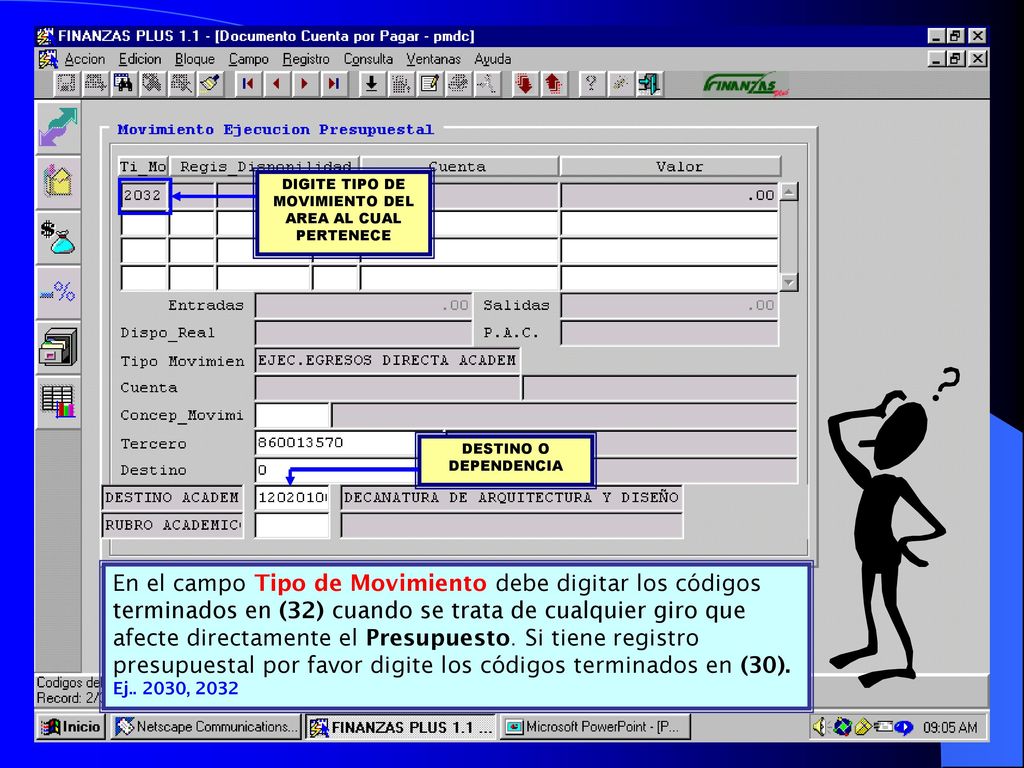
Task: Go to the last record
Action: coord(334,84)
